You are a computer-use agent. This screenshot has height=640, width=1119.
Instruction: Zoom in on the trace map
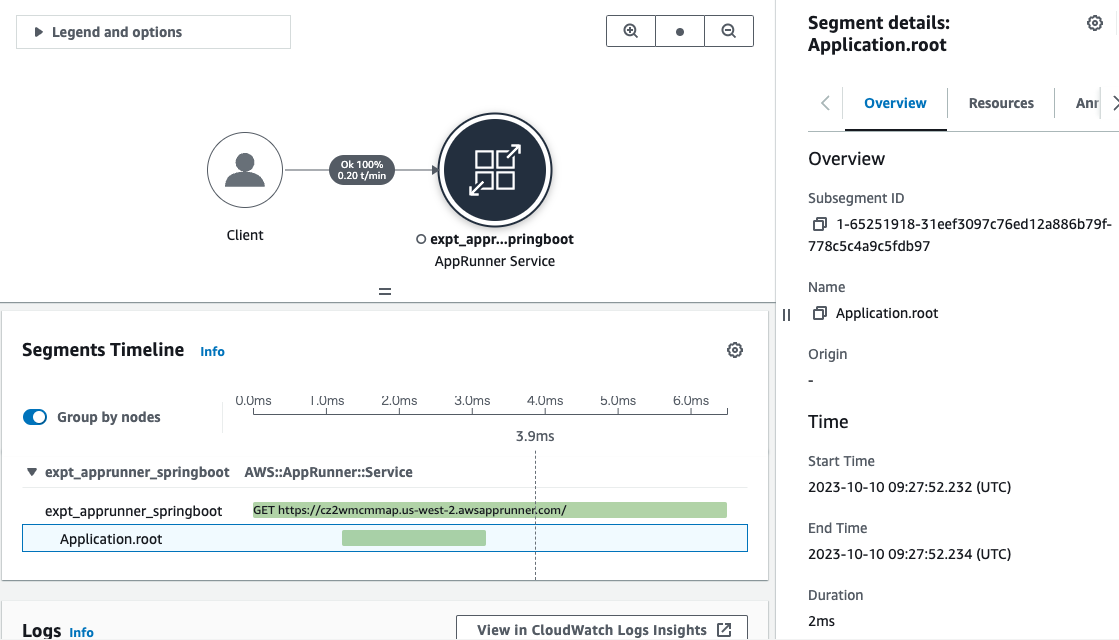631,31
